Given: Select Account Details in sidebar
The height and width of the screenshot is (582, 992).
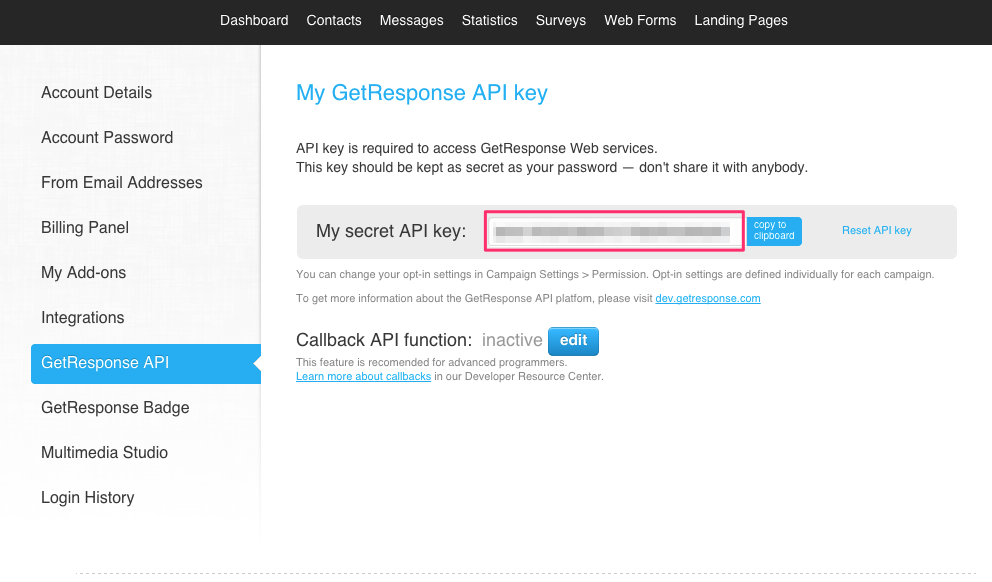Looking at the screenshot, I should click(97, 93).
